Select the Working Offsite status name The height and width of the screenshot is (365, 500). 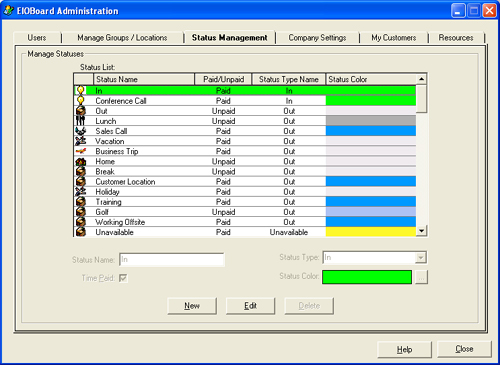[x=120, y=222]
